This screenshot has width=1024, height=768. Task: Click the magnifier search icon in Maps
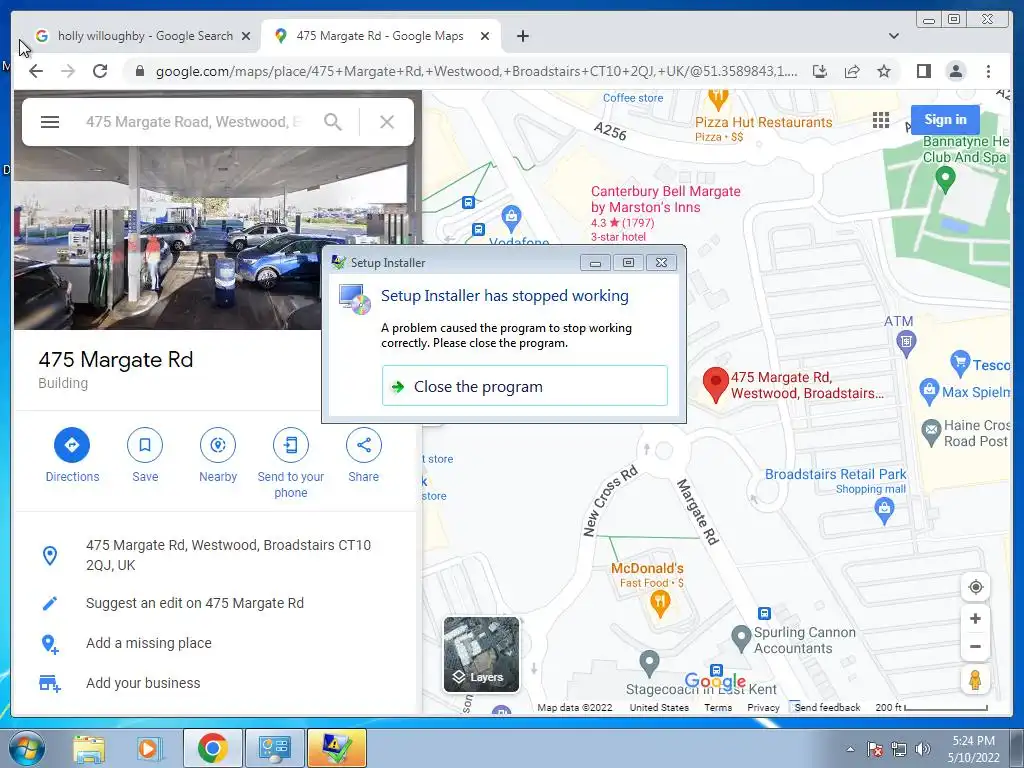(x=333, y=122)
